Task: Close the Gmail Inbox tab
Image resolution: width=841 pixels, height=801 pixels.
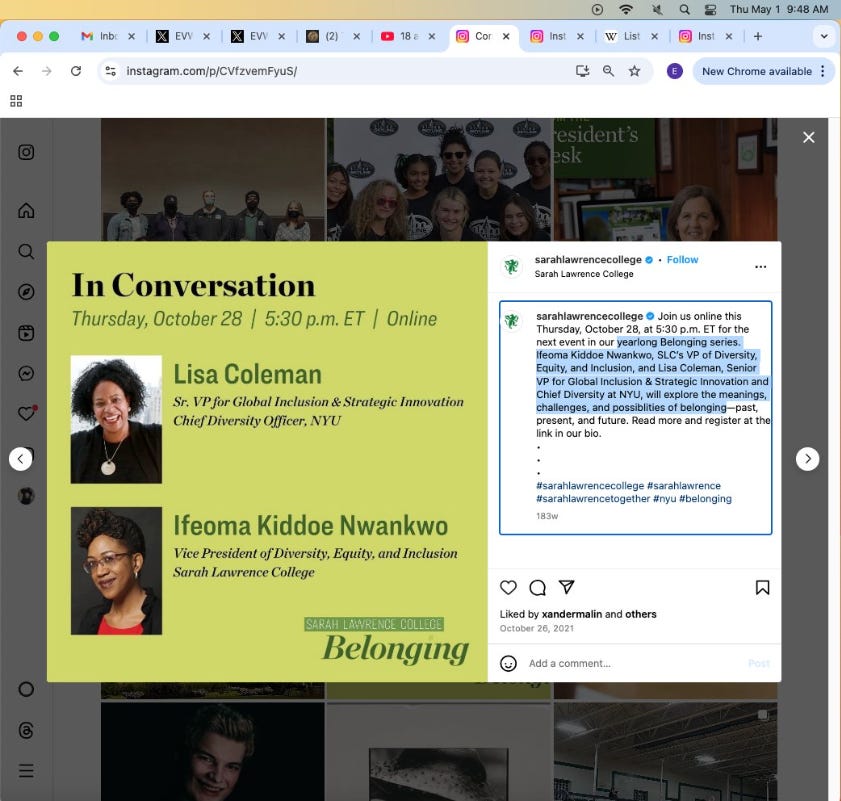Action: coord(131,36)
